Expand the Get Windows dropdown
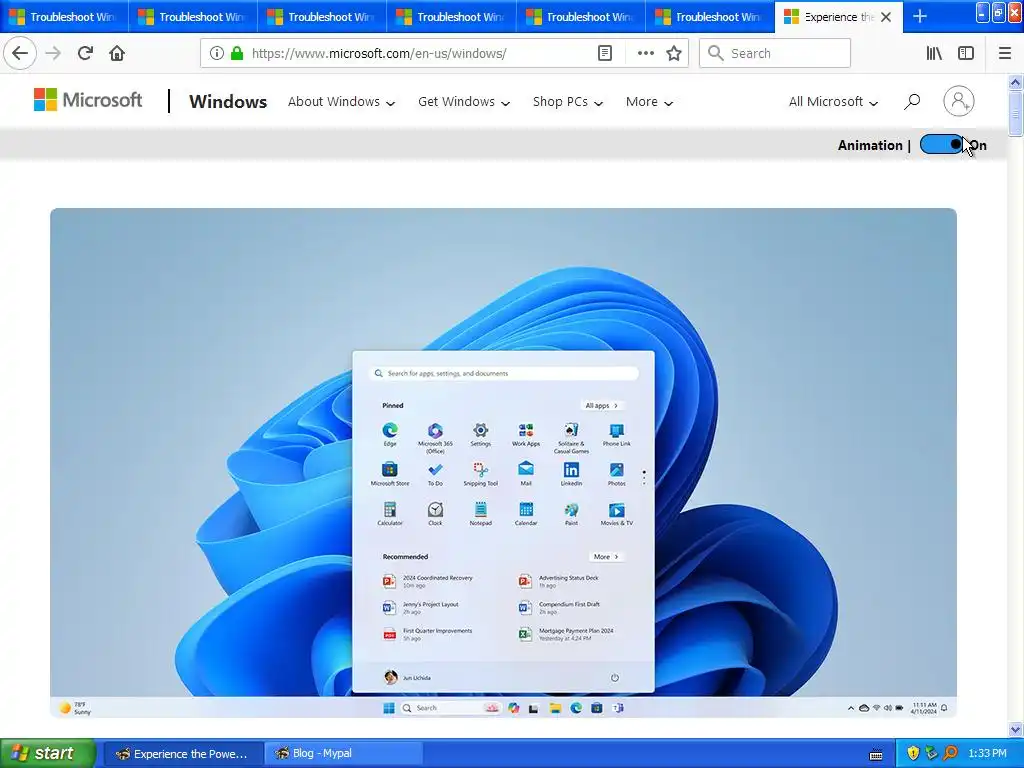The width and height of the screenshot is (1024, 768). 464,102
